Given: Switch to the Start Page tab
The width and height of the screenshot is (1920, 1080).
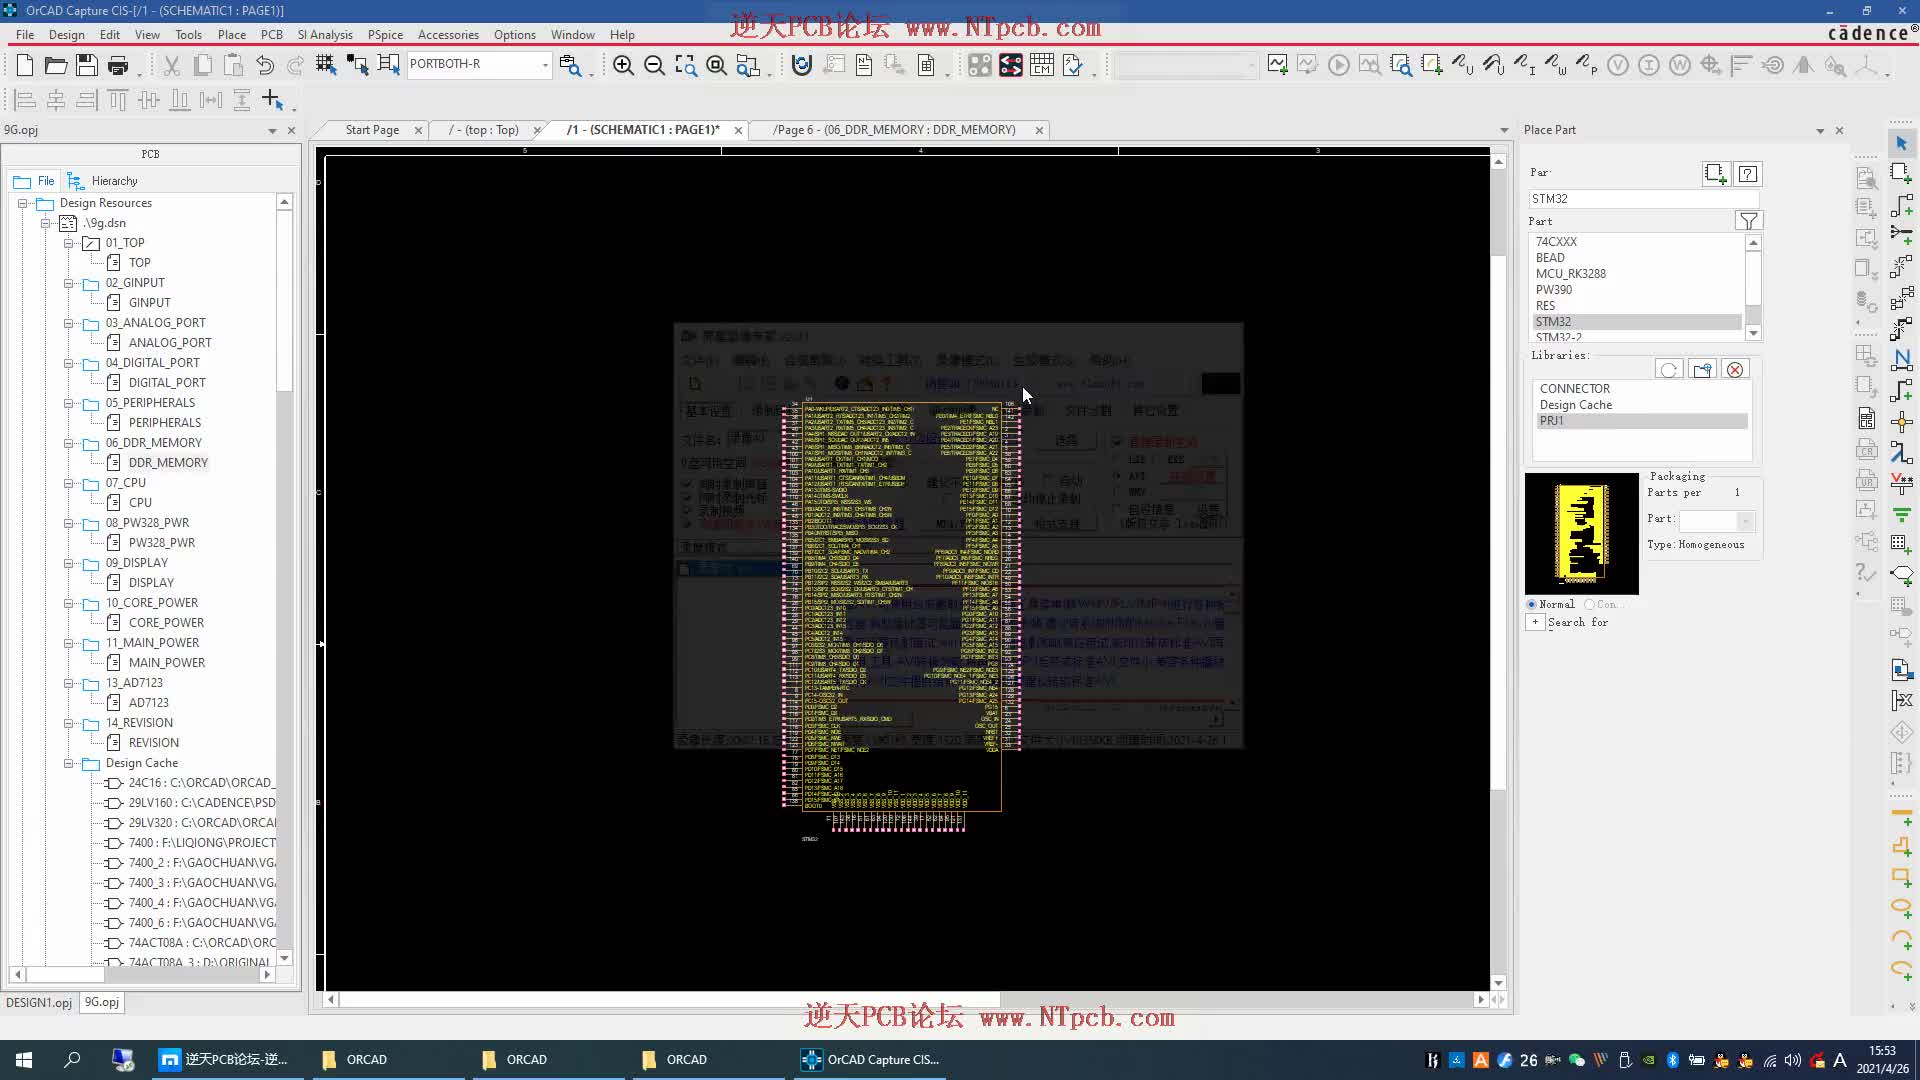Looking at the screenshot, I should (x=372, y=130).
